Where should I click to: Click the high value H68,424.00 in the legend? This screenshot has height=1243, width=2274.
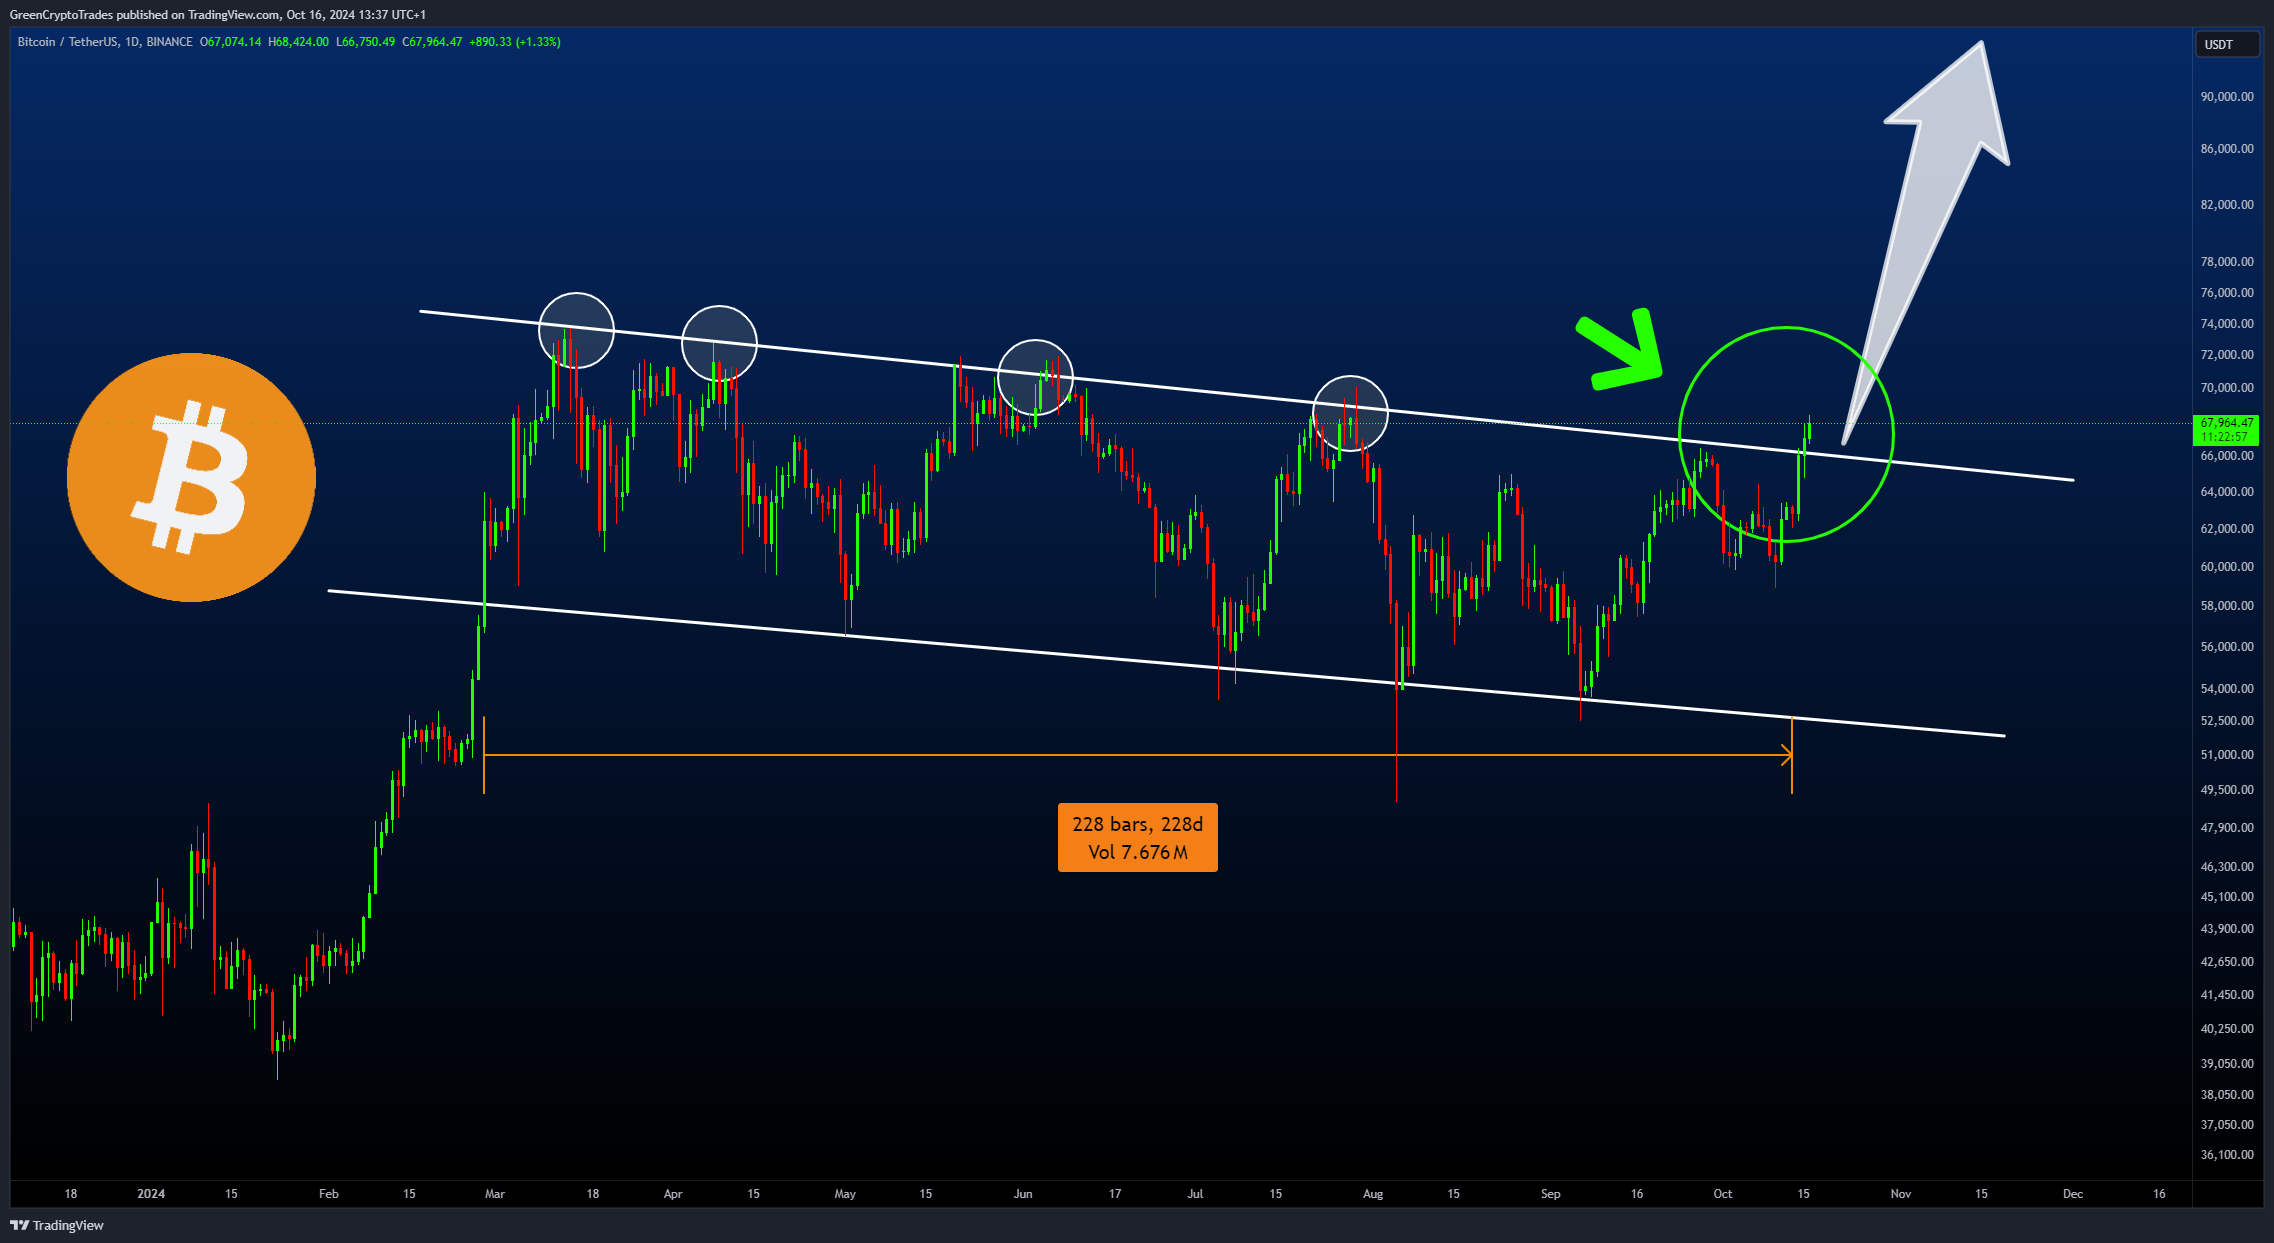(x=298, y=42)
